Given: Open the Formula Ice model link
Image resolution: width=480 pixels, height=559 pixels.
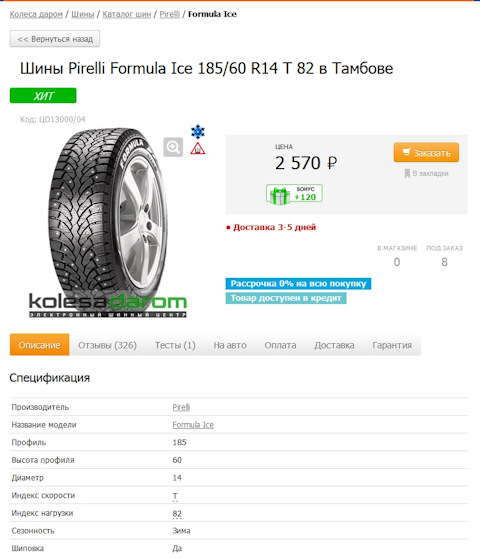Looking at the screenshot, I should pyautogui.click(x=193, y=425).
